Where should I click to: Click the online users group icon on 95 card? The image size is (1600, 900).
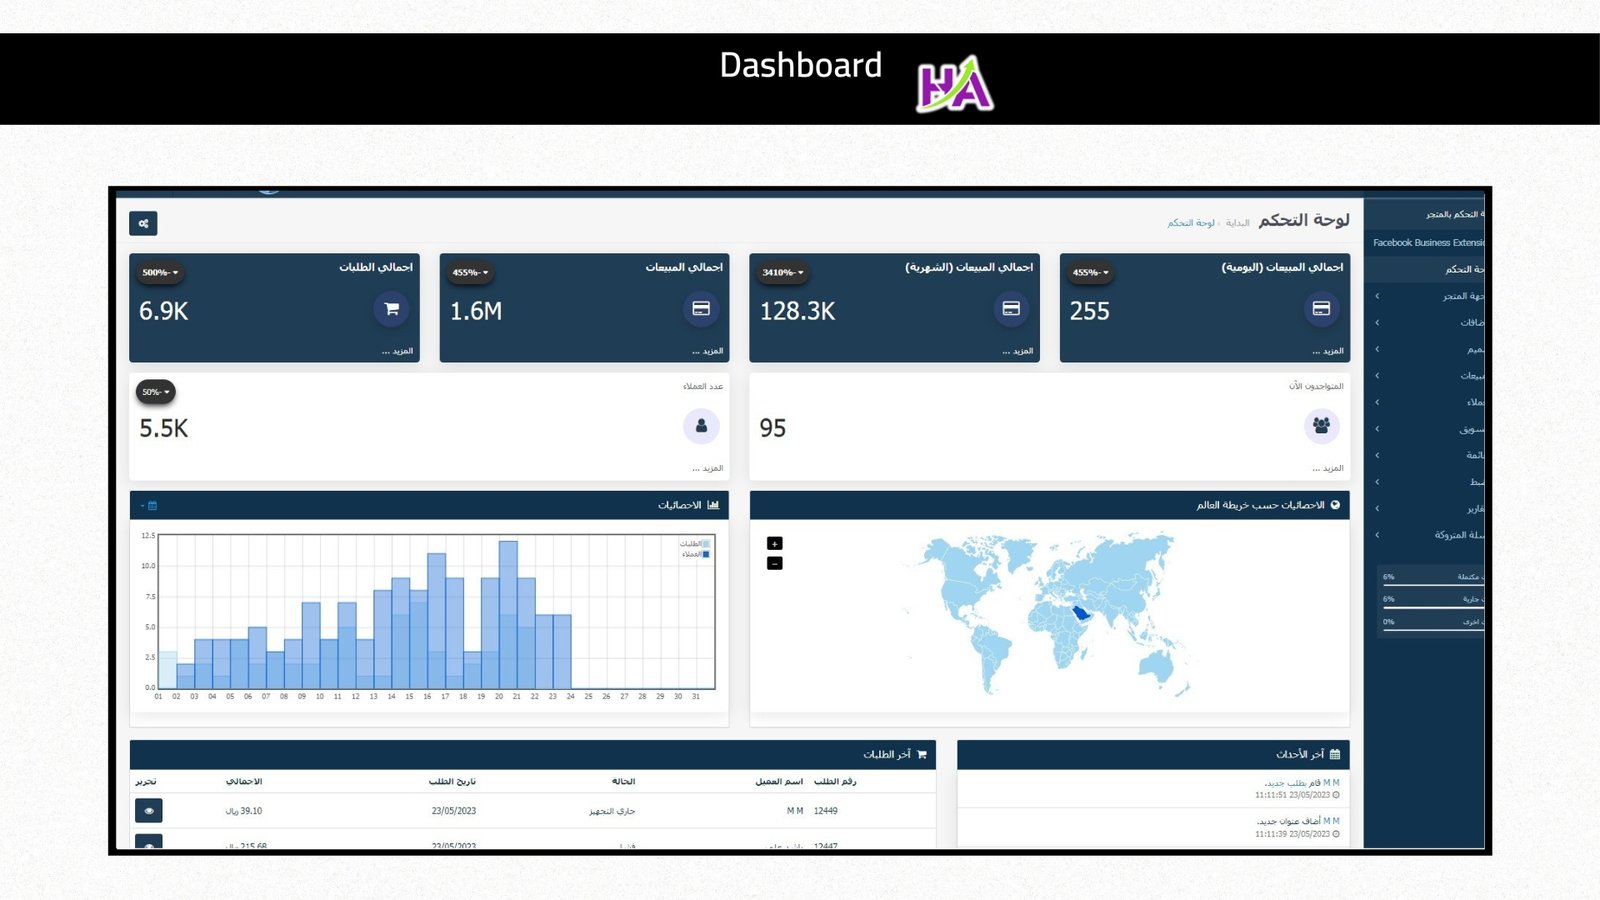[x=1321, y=426]
